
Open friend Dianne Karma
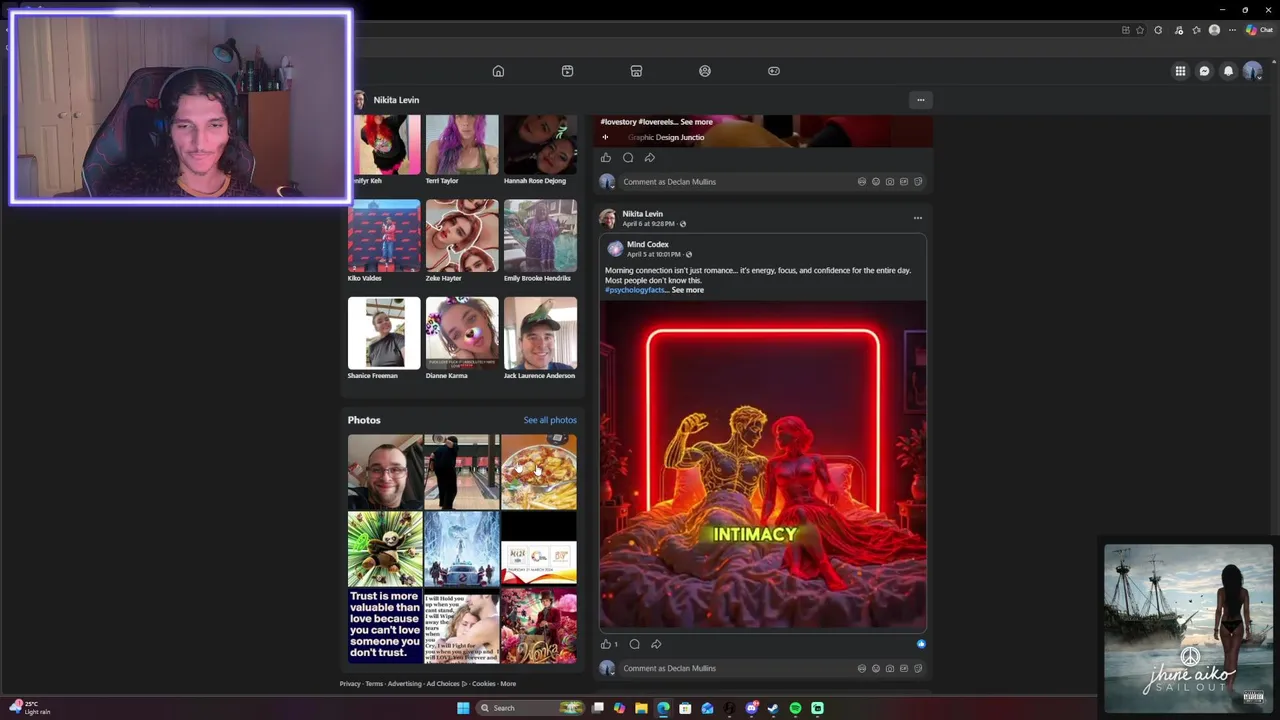tap(462, 333)
